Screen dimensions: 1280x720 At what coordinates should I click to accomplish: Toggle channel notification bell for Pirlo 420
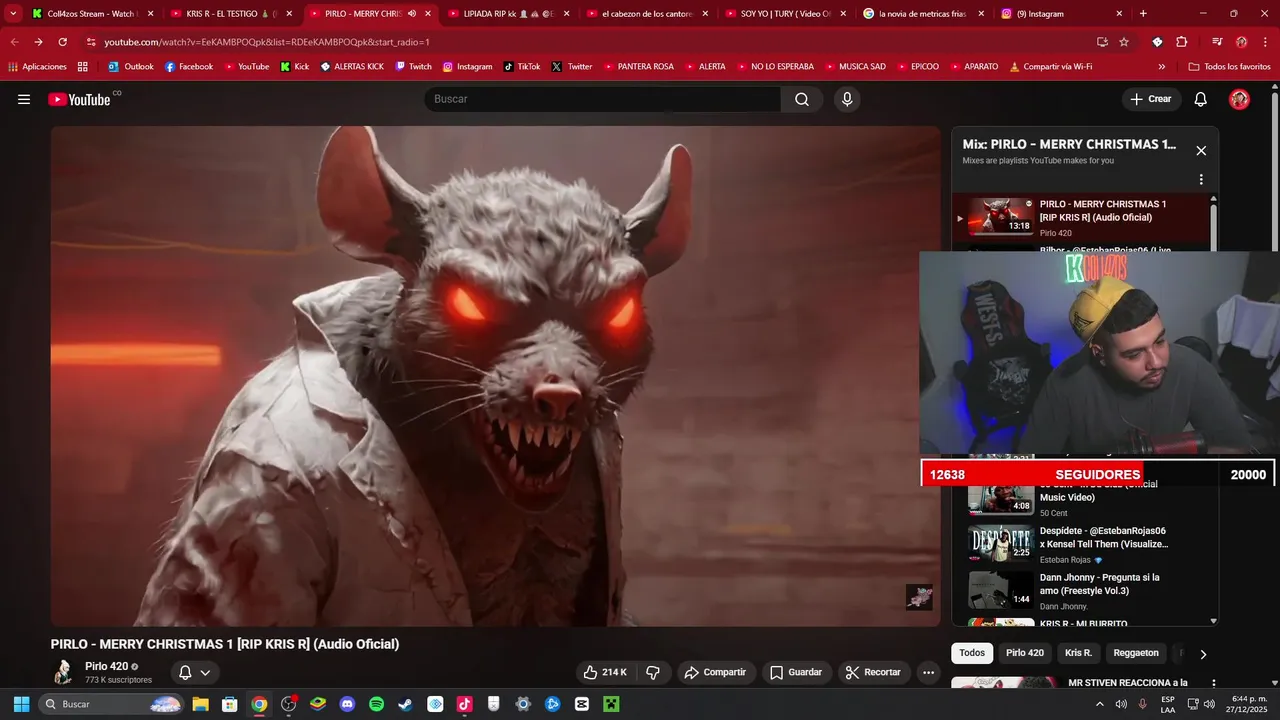point(185,672)
